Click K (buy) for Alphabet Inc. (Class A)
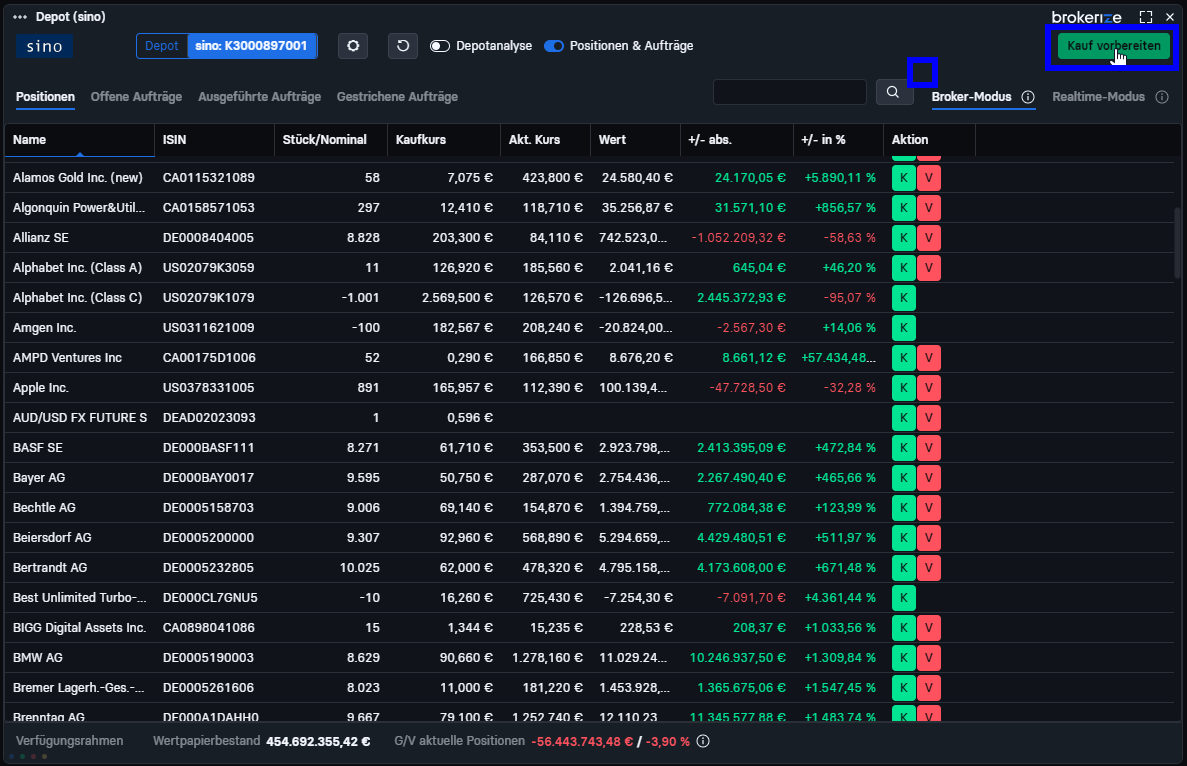1187x766 pixels. point(904,268)
